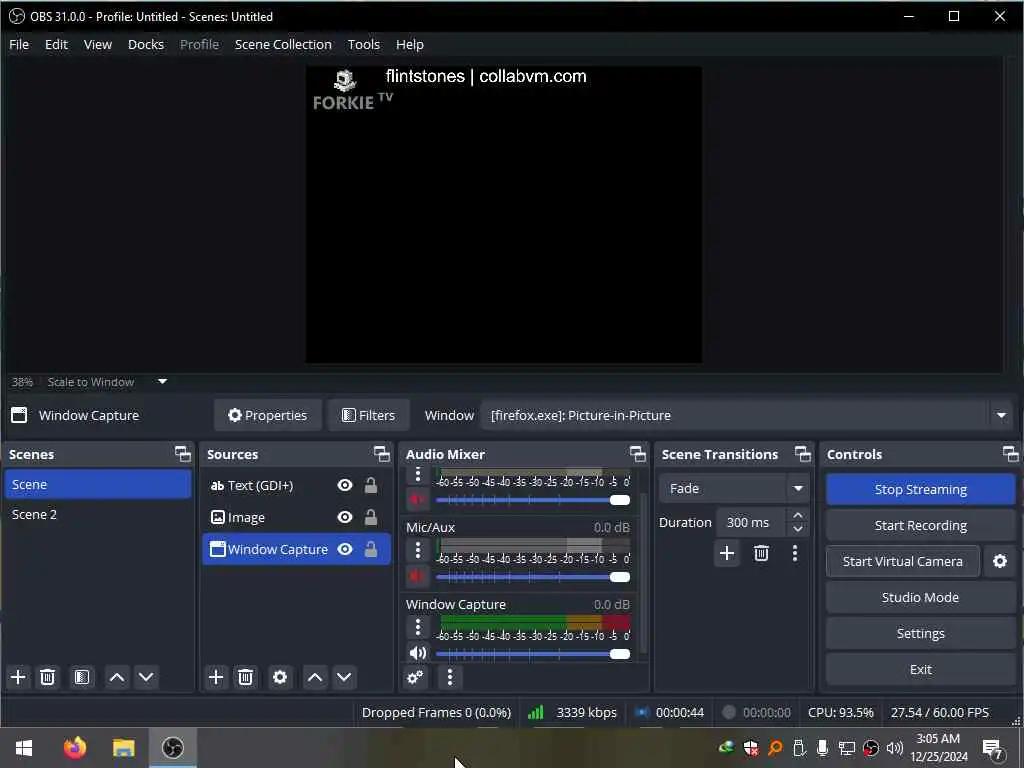Open Window Capture channel options dots
Screen dimensions: 1024x768
click(x=418, y=628)
